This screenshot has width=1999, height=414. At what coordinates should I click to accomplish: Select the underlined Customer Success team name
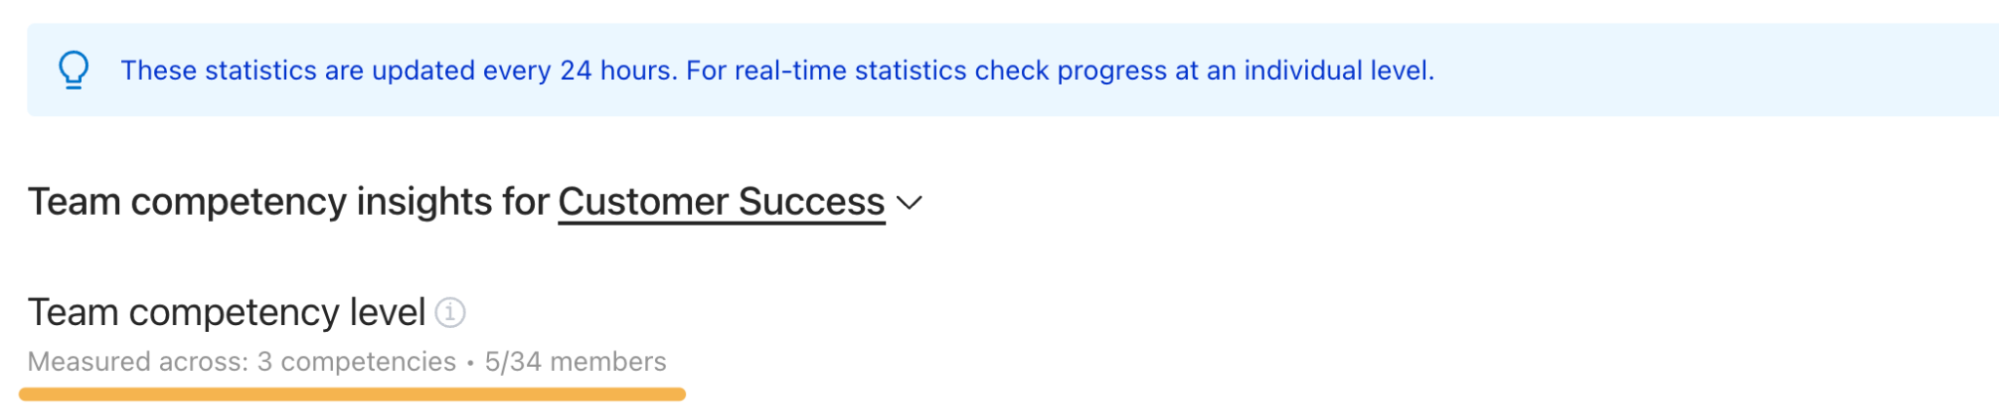click(721, 202)
